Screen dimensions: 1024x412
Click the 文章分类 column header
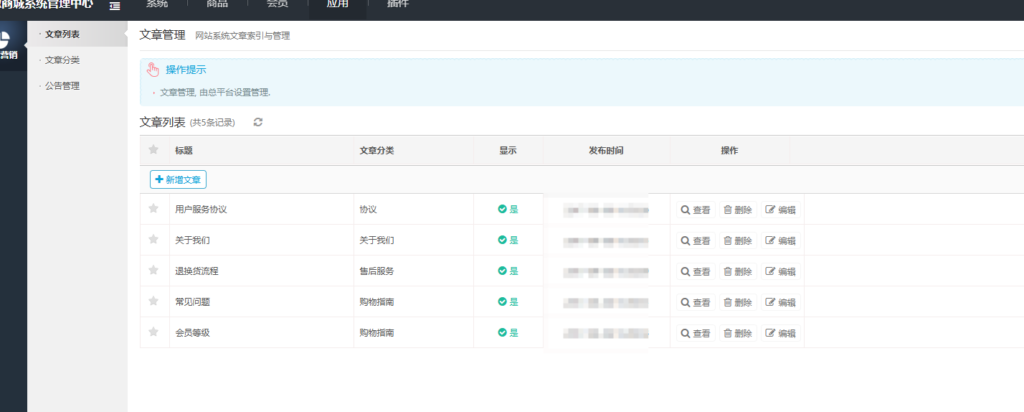click(x=377, y=150)
